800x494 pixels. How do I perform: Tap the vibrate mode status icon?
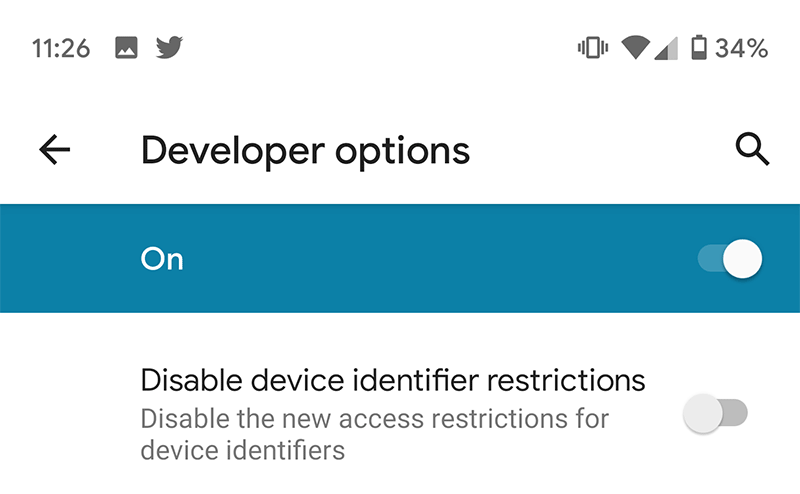pos(593,48)
